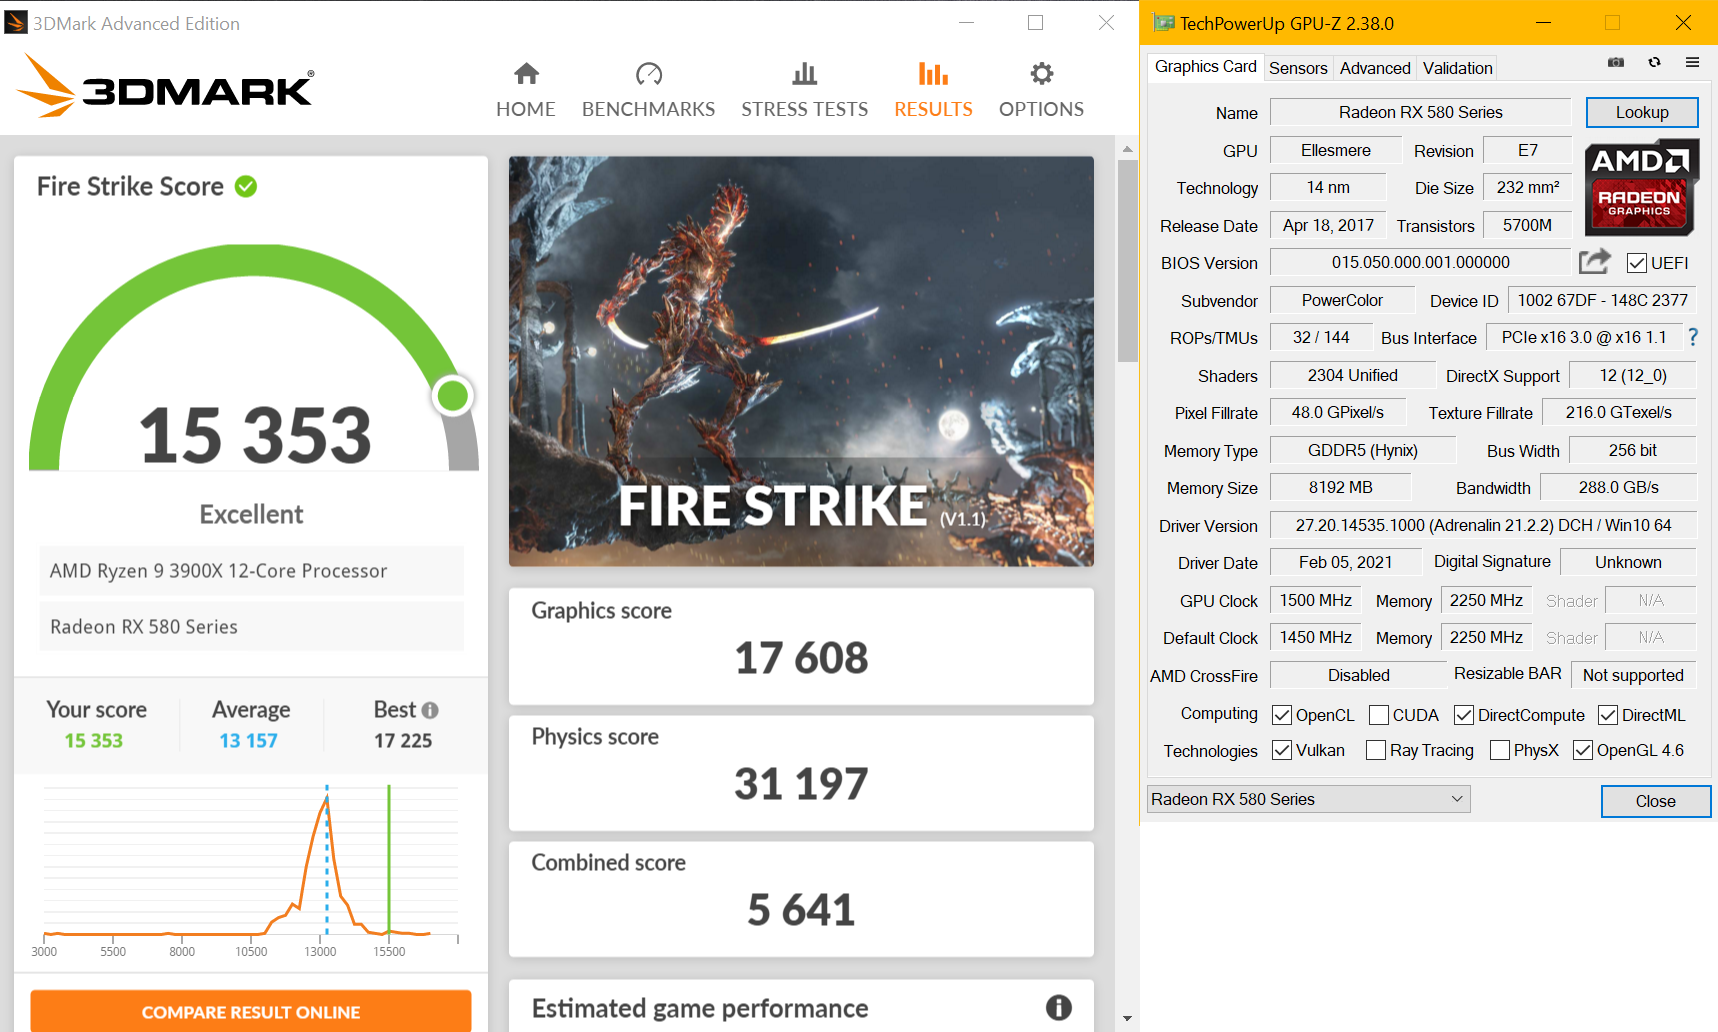Take a GPU-Z screenshot with the camera icon

(x=1616, y=63)
